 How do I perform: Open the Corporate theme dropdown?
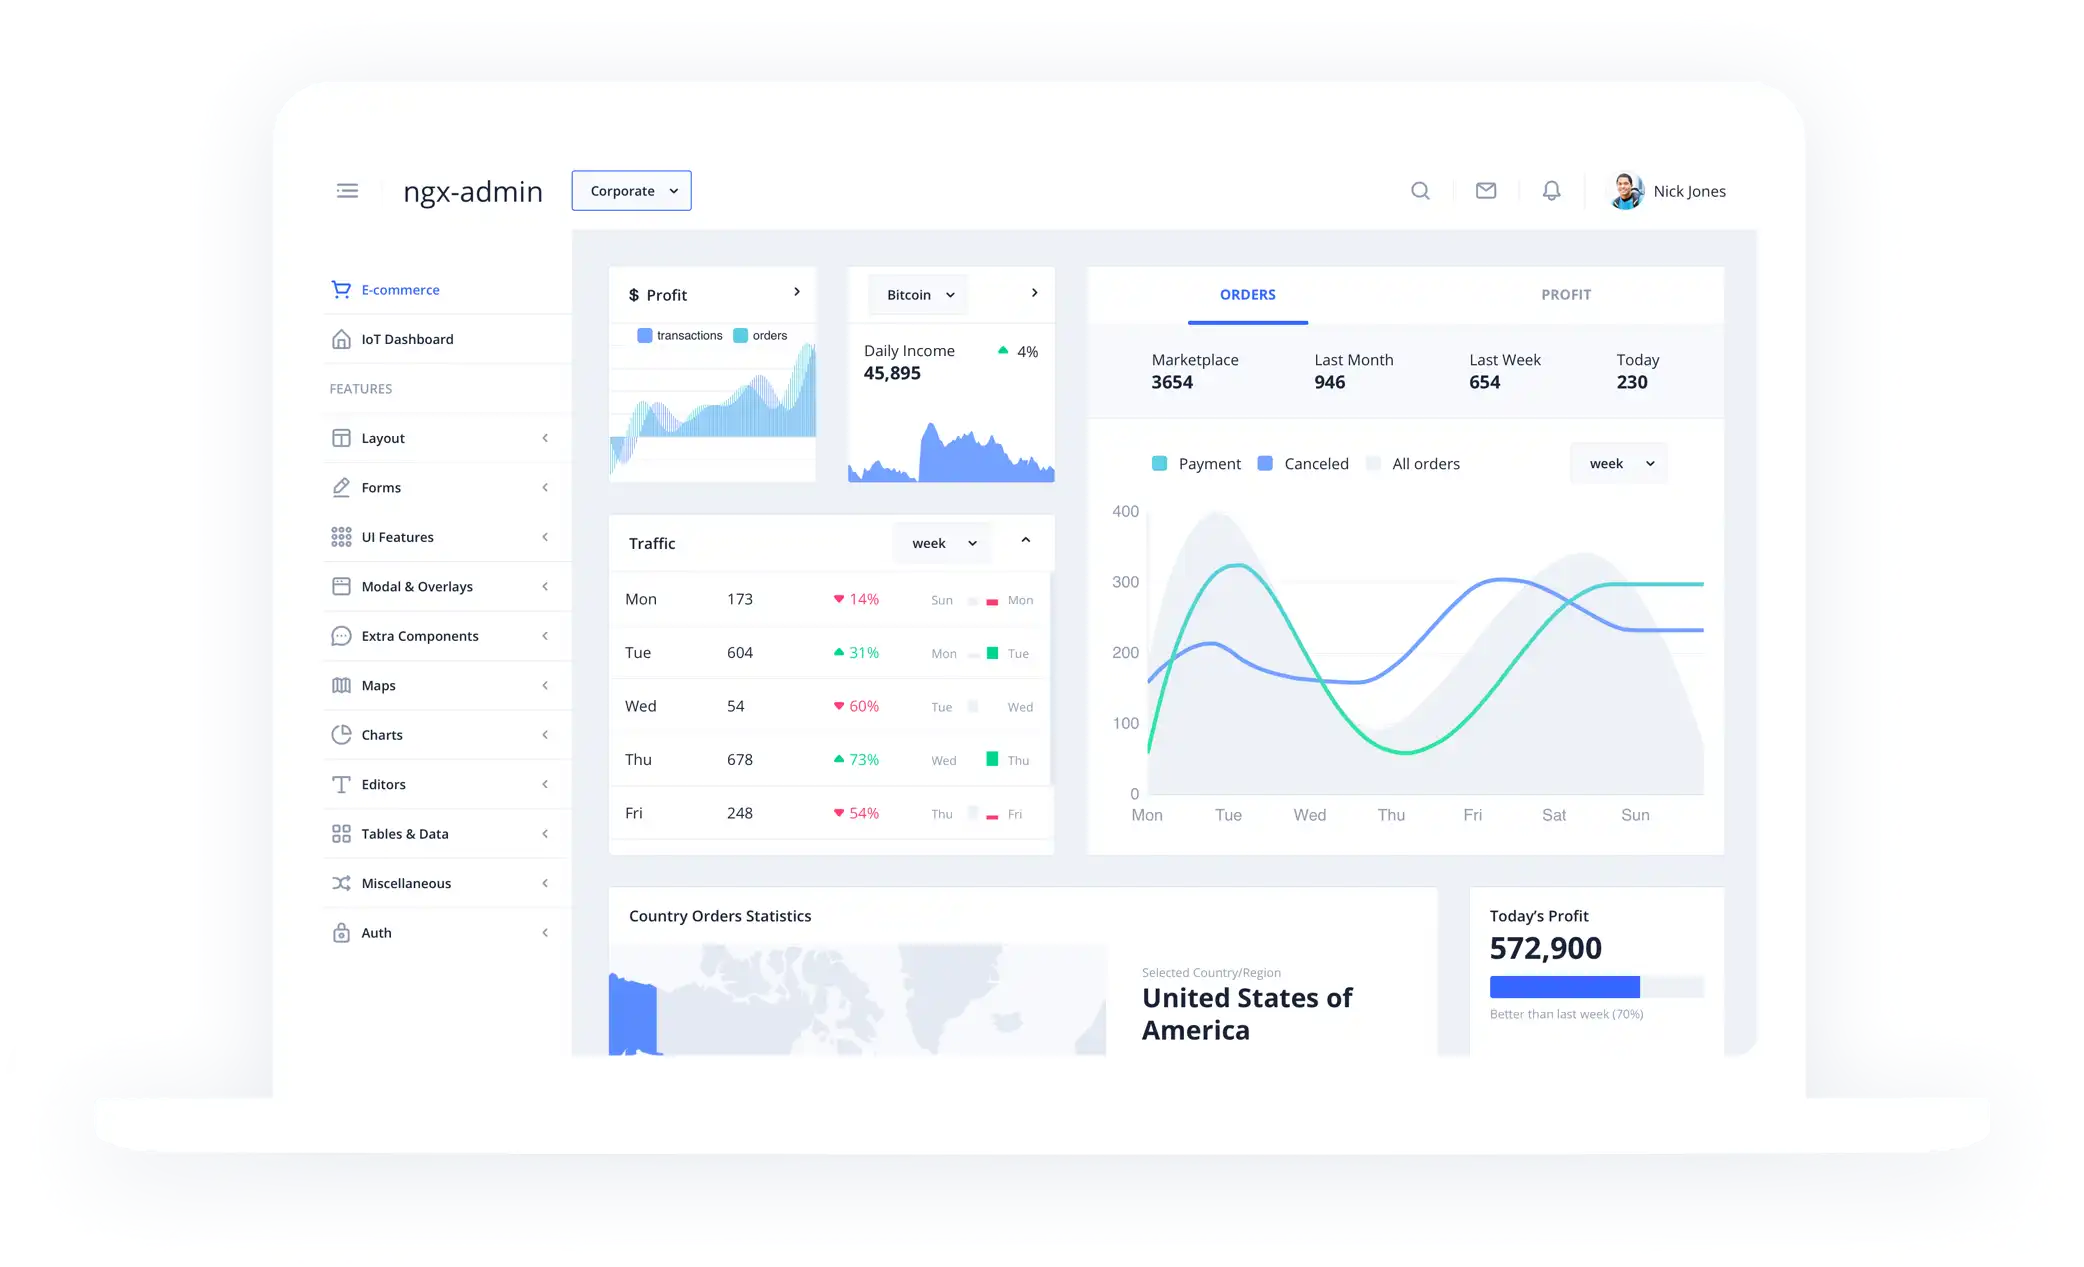click(x=631, y=191)
